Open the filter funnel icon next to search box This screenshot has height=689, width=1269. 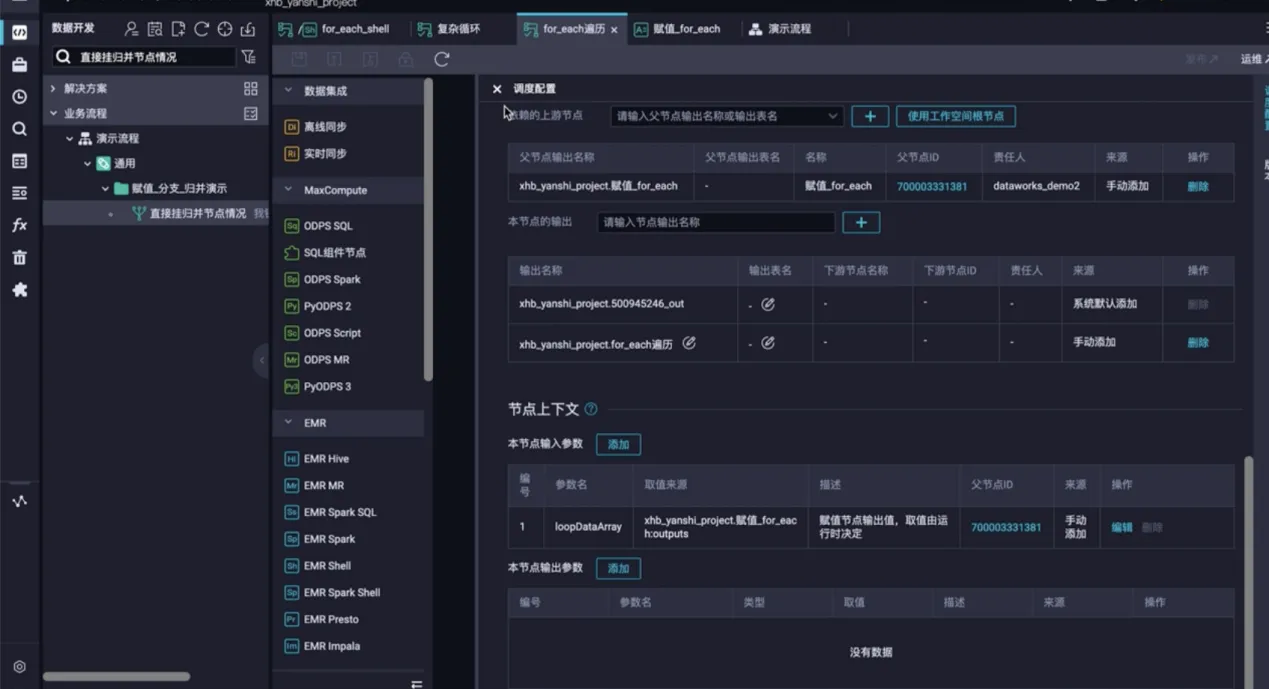[249, 57]
